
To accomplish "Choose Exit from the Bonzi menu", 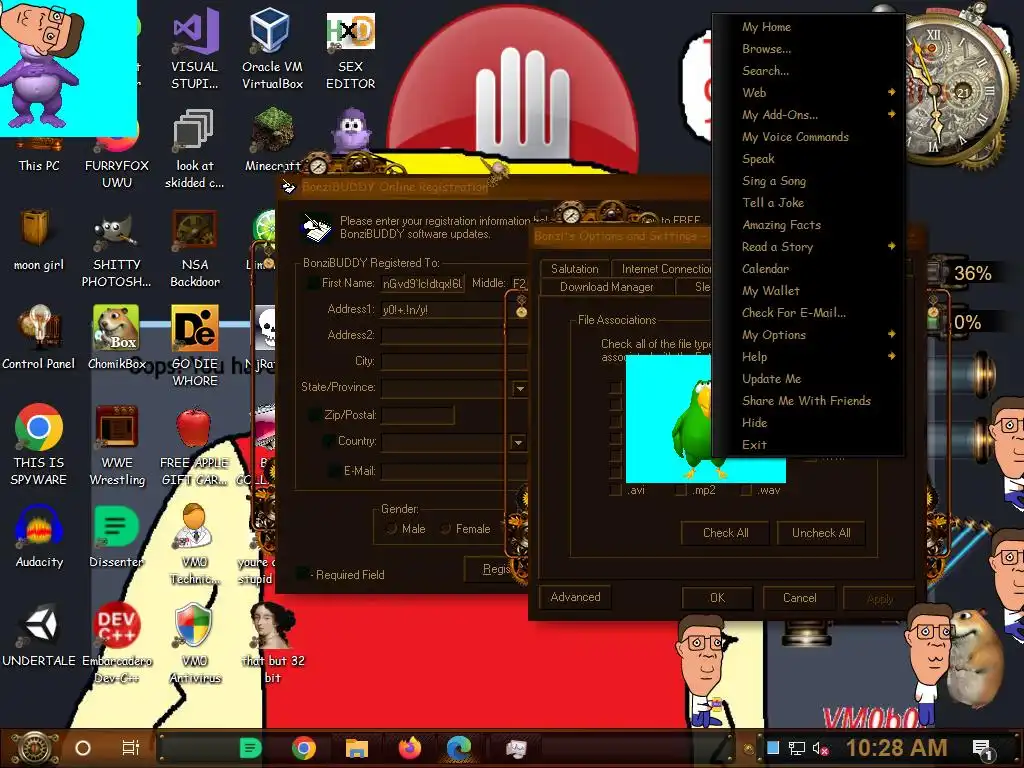I will tap(754, 445).
